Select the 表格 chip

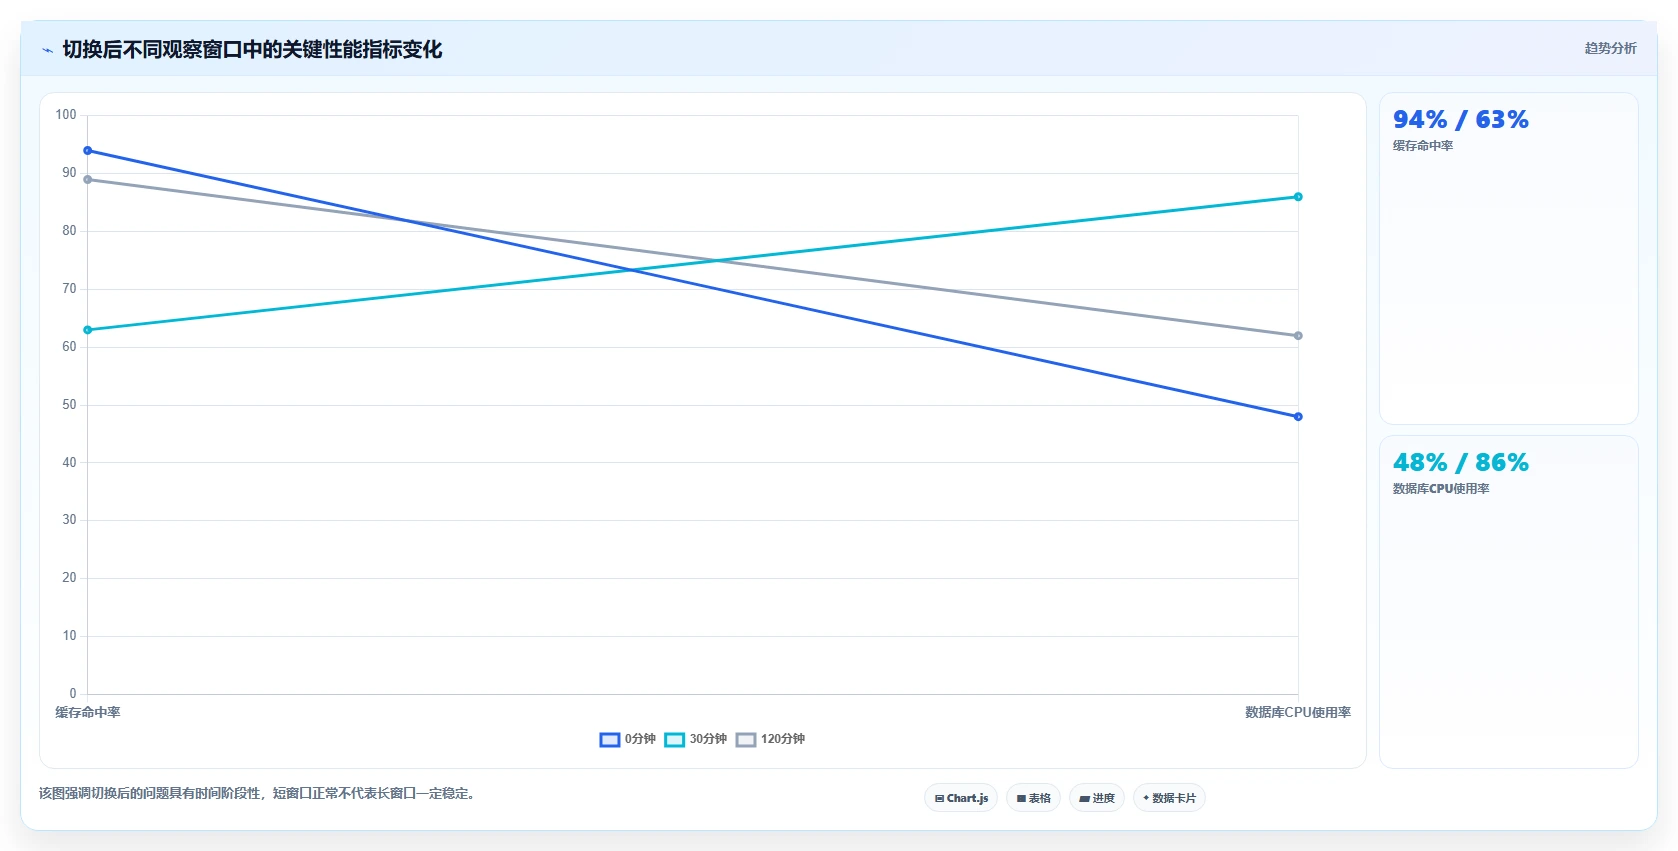pyautogui.click(x=1033, y=798)
